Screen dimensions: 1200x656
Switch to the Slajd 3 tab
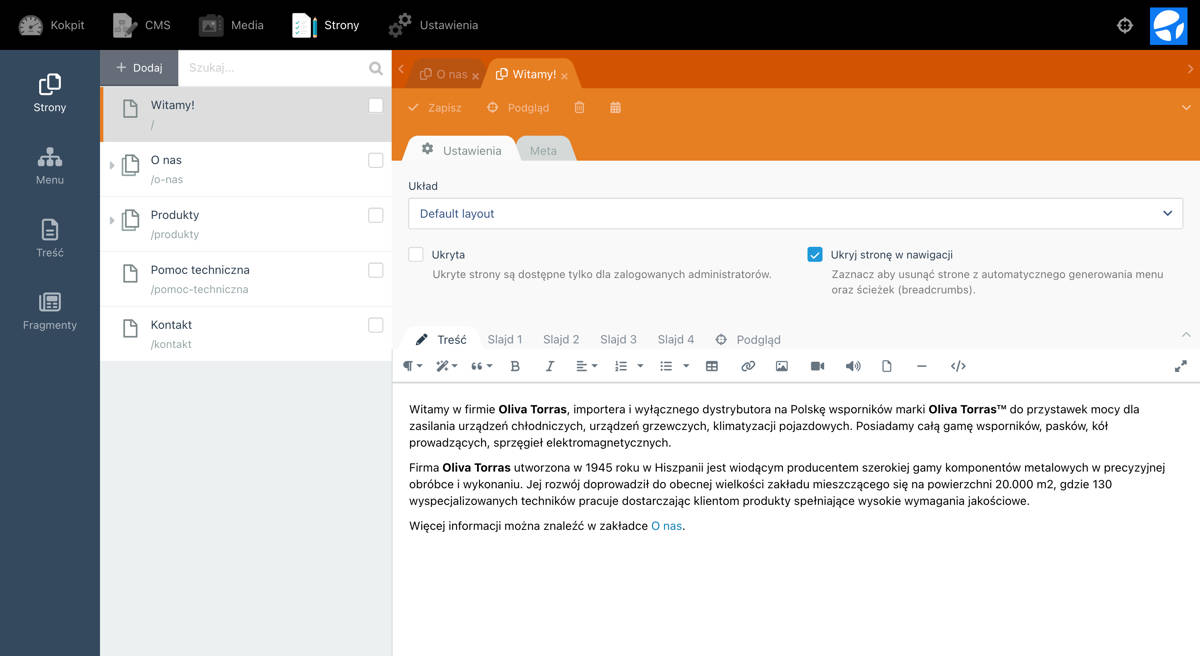pyautogui.click(x=618, y=340)
